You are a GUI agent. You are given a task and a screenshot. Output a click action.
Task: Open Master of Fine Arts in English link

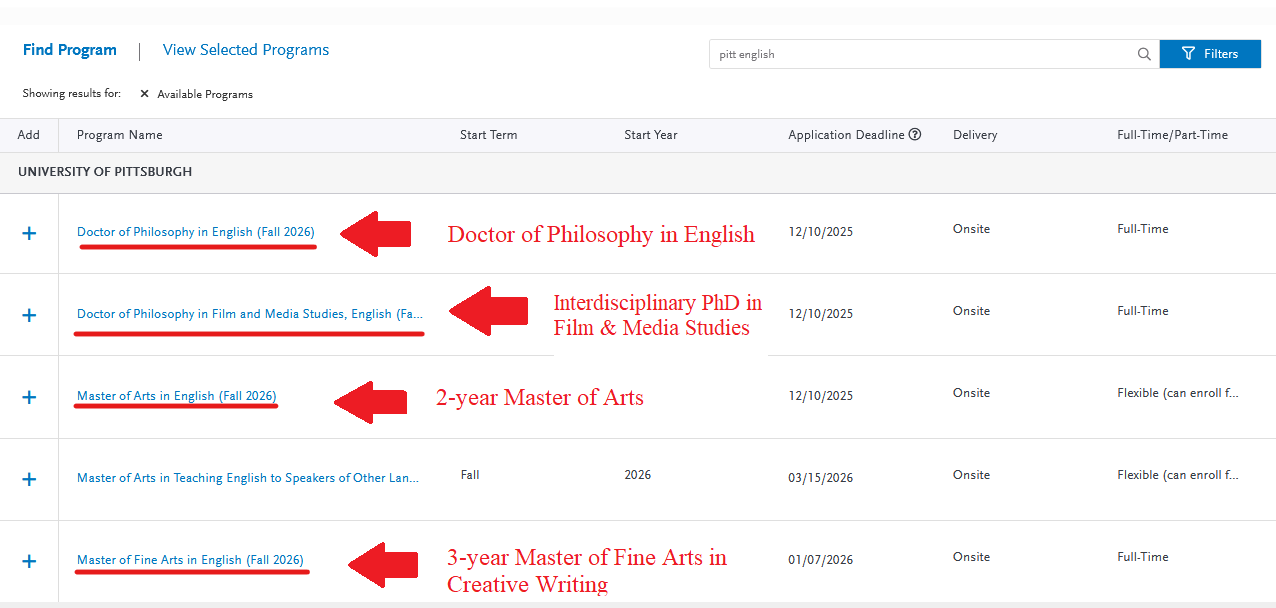pos(190,560)
